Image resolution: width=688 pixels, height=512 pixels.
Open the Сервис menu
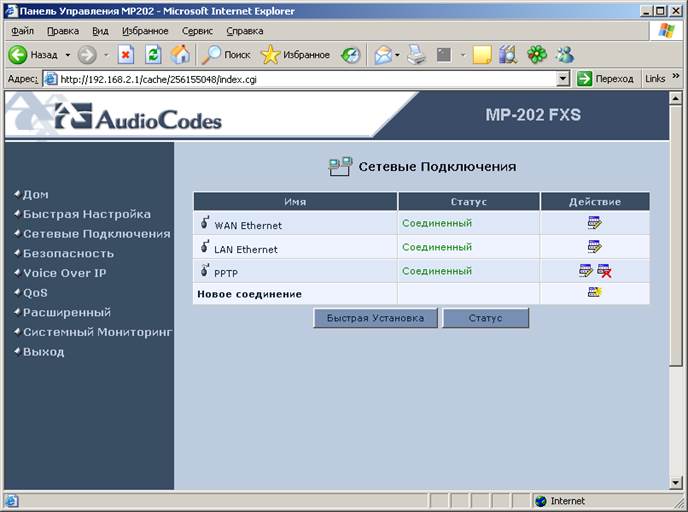(197, 31)
